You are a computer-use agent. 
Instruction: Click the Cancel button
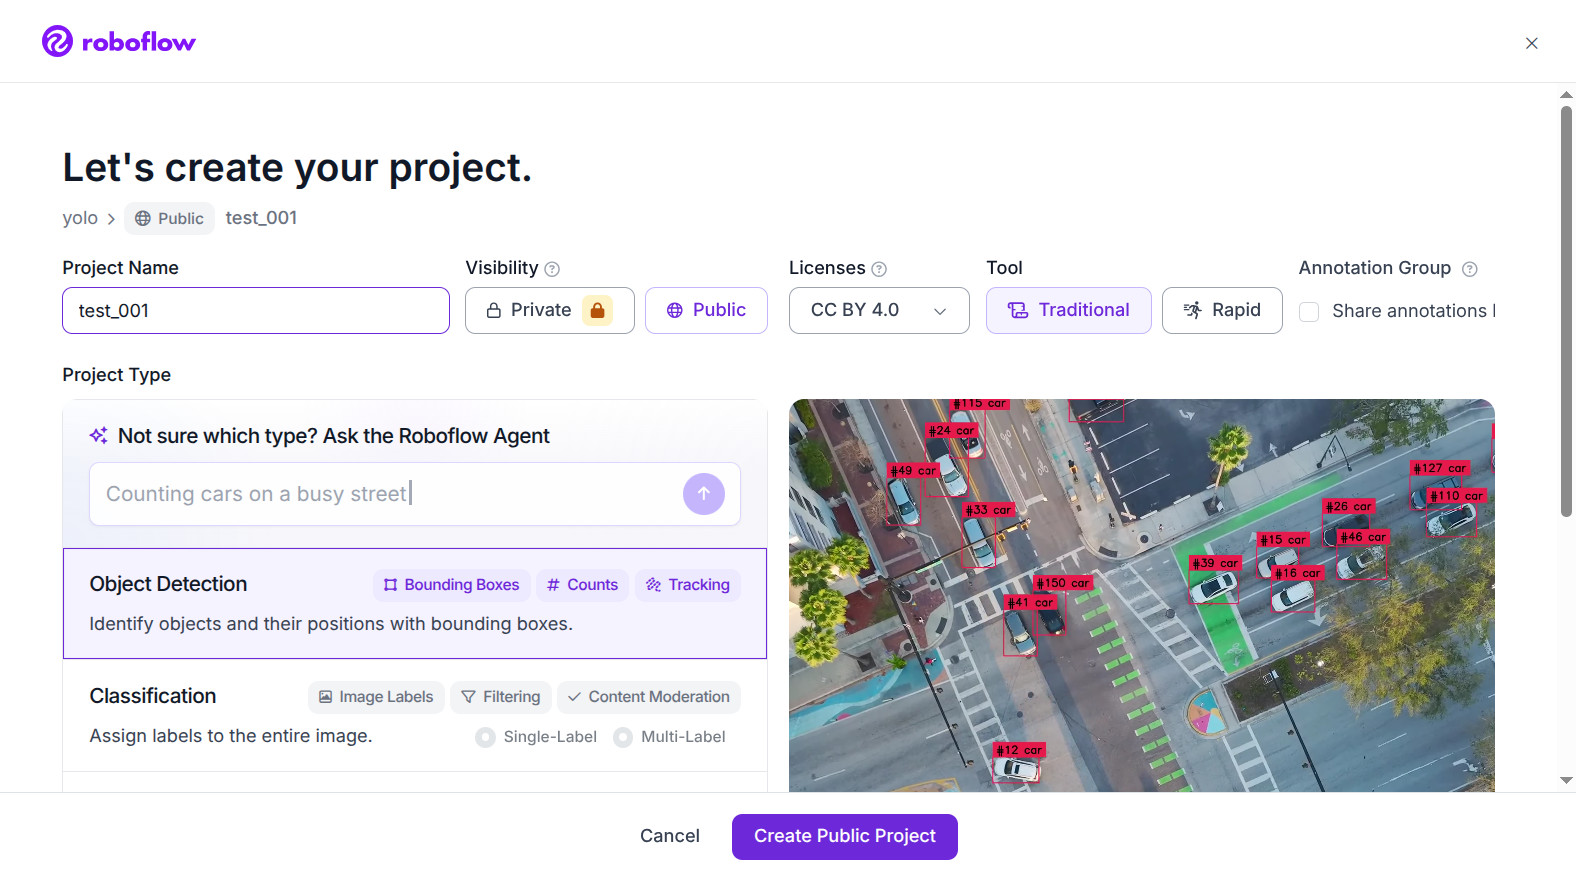pyautogui.click(x=670, y=836)
